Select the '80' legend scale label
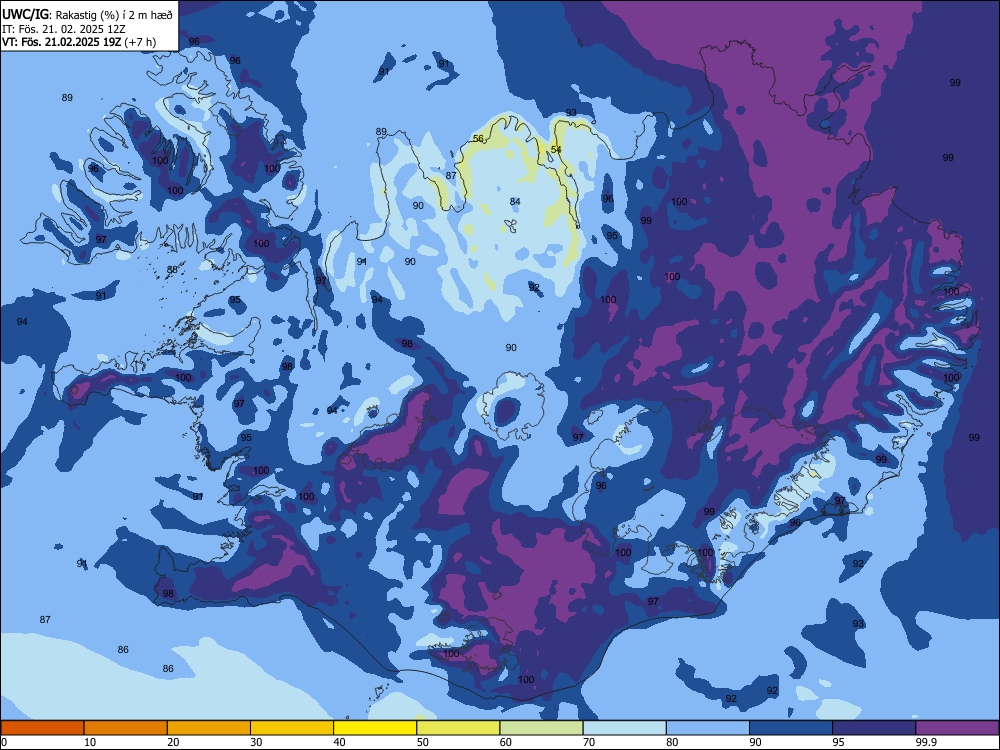 coord(672,742)
